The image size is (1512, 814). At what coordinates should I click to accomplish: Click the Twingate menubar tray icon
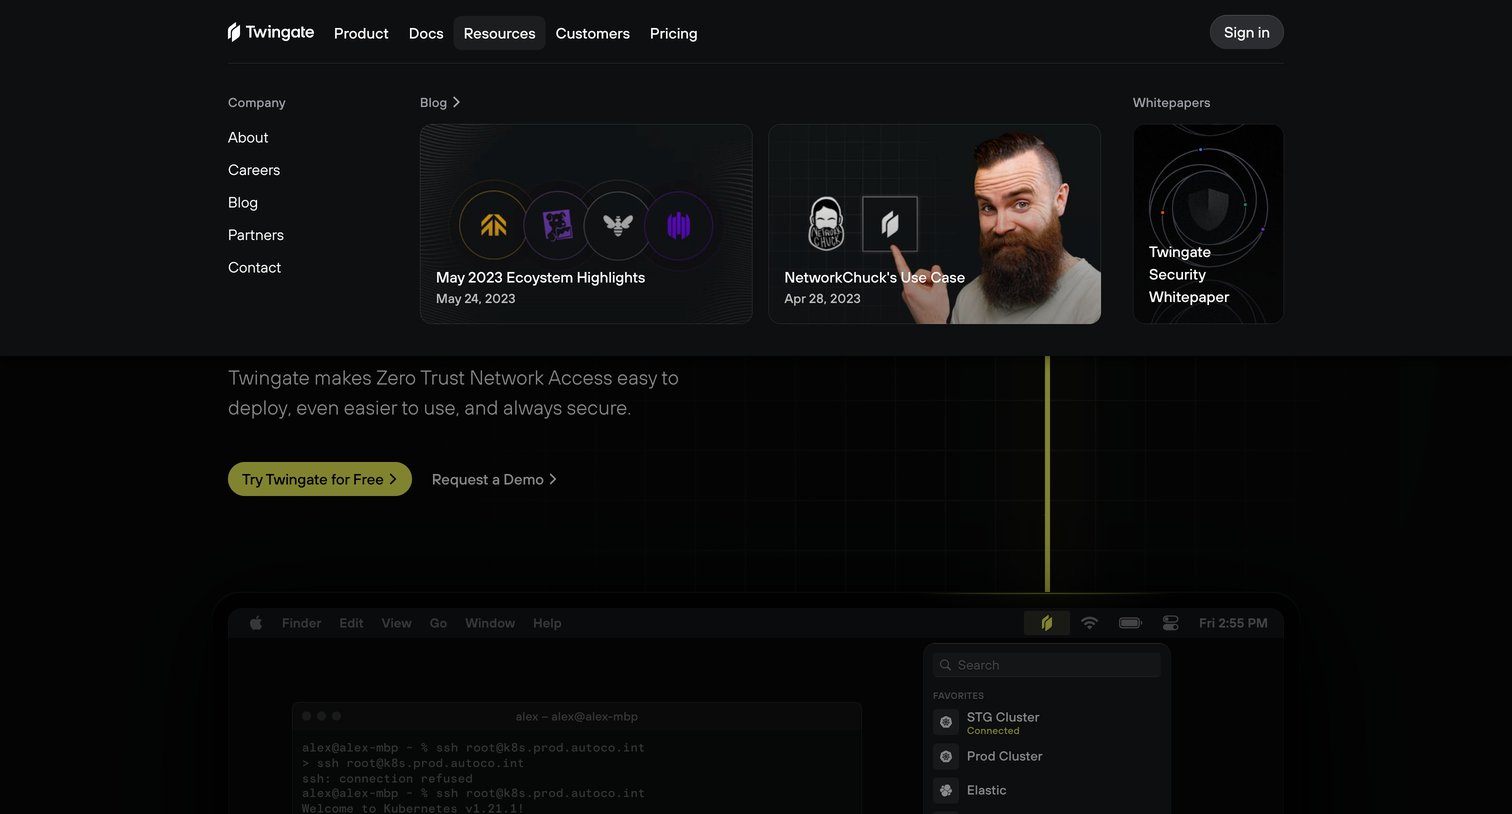tap(1047, 623)
